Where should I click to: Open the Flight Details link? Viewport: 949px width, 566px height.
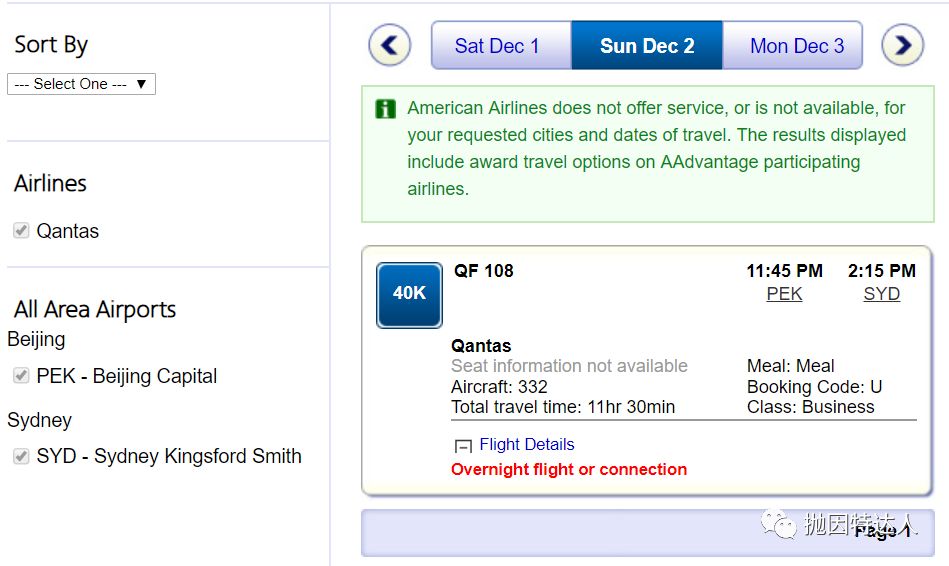[x=527, y=444]
